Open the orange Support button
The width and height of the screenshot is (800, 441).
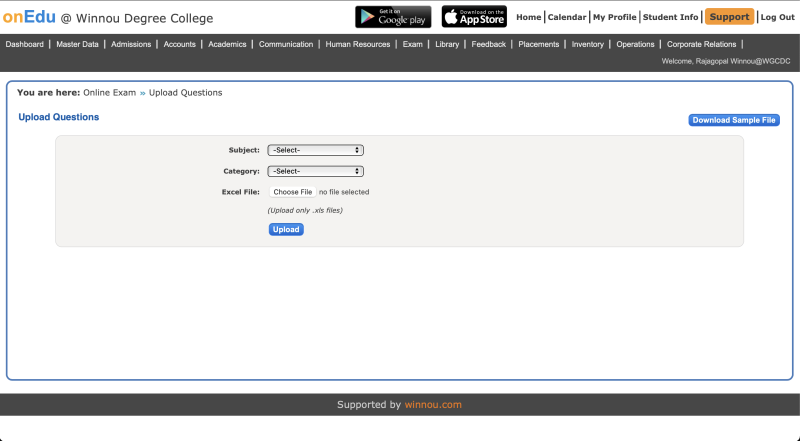point(729,17)
